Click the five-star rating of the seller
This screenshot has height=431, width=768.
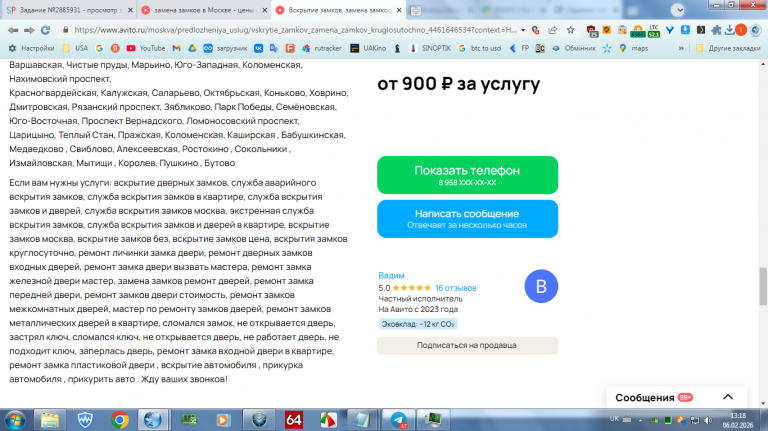pyautogui.click(x=411, y=288)
